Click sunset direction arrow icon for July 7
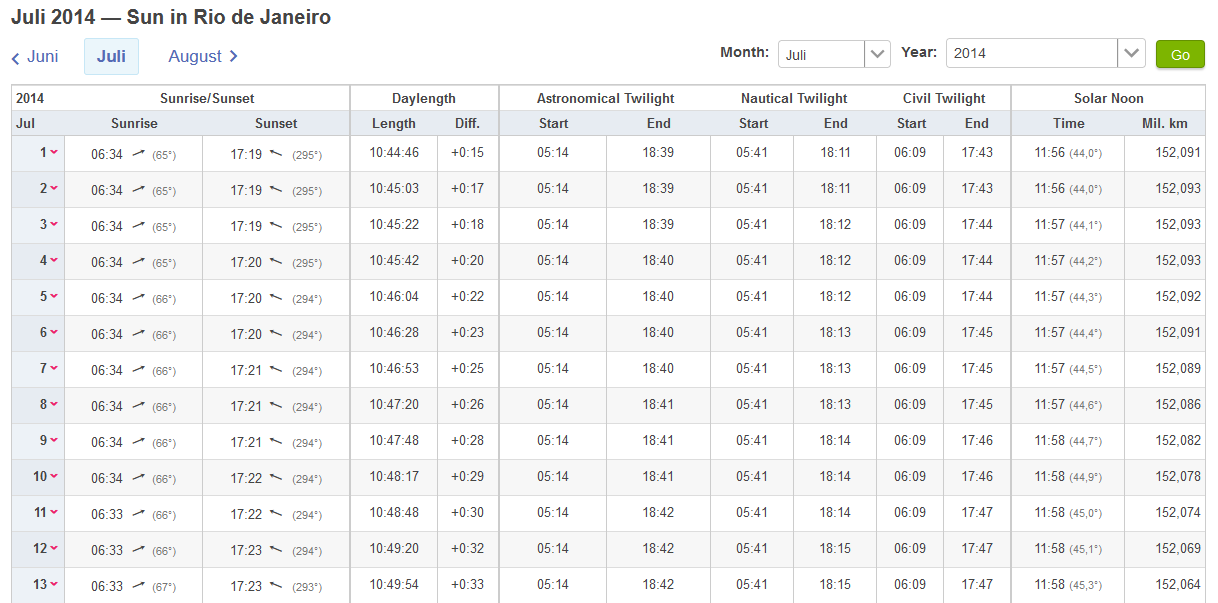The width and height of the screenshot is (1218, 603). click(x=277, y=369)
